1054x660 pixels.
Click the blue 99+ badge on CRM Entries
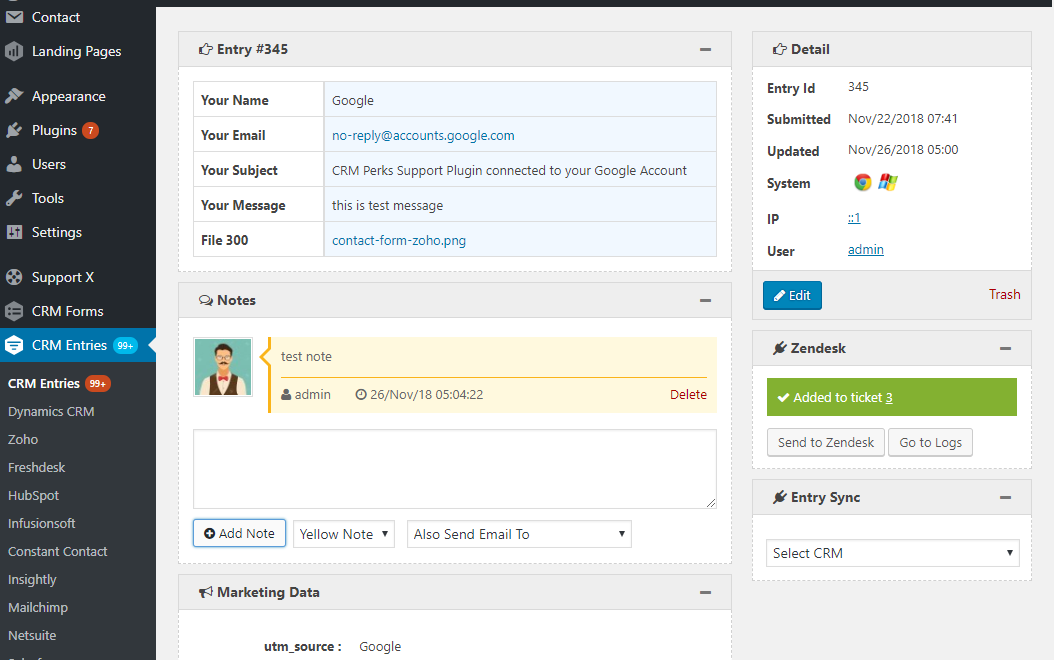125,345
